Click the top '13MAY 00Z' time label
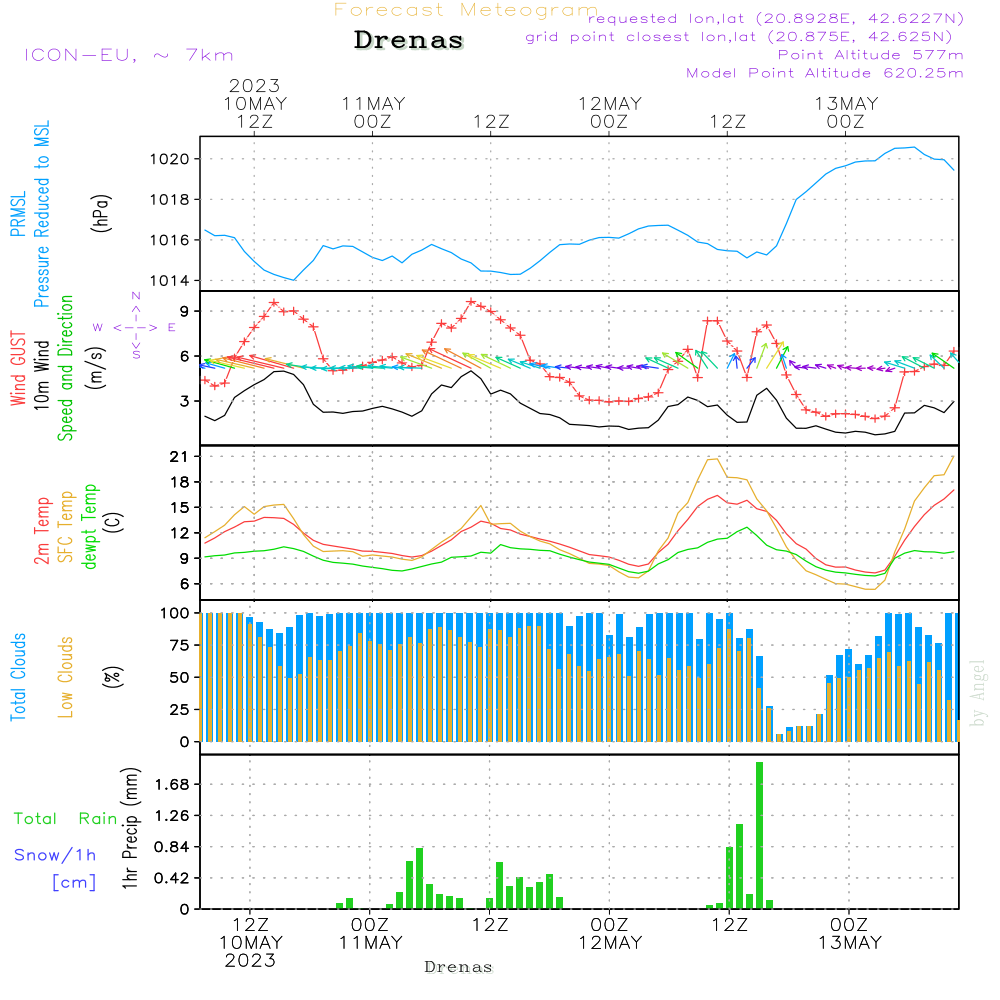The image size is (1000, 1000). tap(846, 112)
